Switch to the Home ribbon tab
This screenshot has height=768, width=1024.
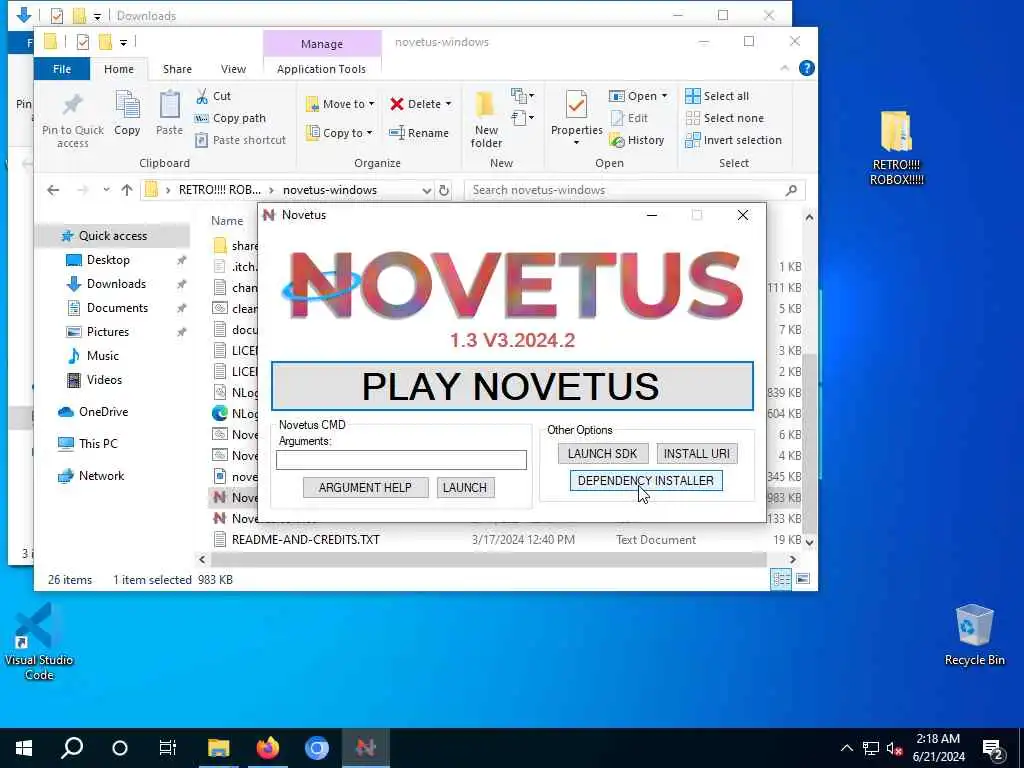point(119,69)
